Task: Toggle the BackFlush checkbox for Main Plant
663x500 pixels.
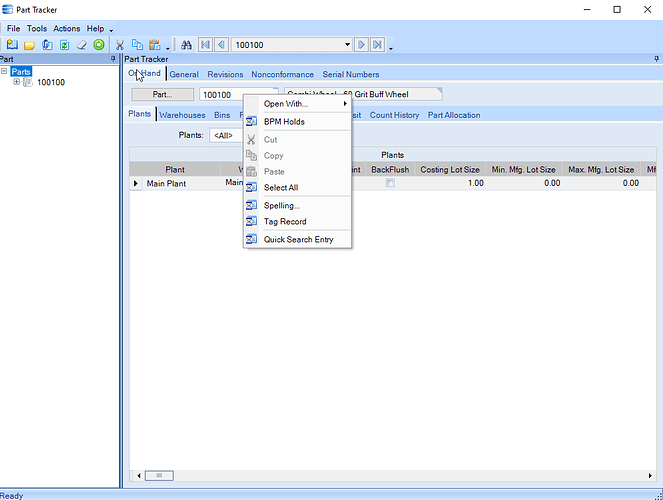Action: pyautogui.click(x=390, y=183)
